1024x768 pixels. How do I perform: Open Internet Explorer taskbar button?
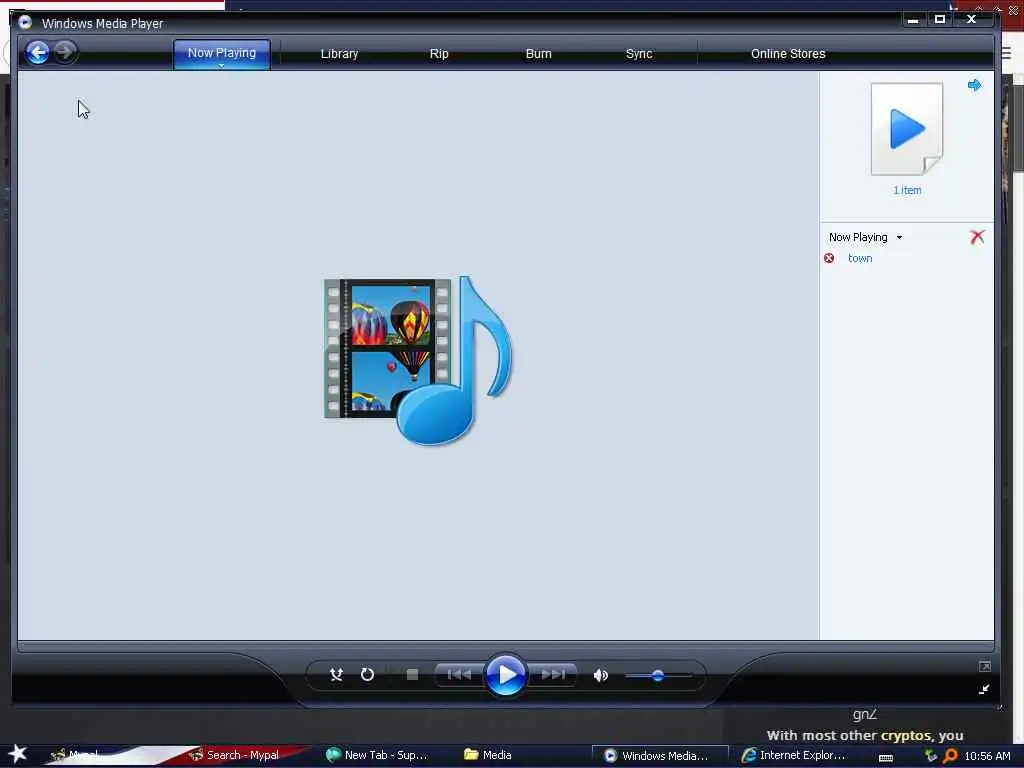tap(793, 755)
